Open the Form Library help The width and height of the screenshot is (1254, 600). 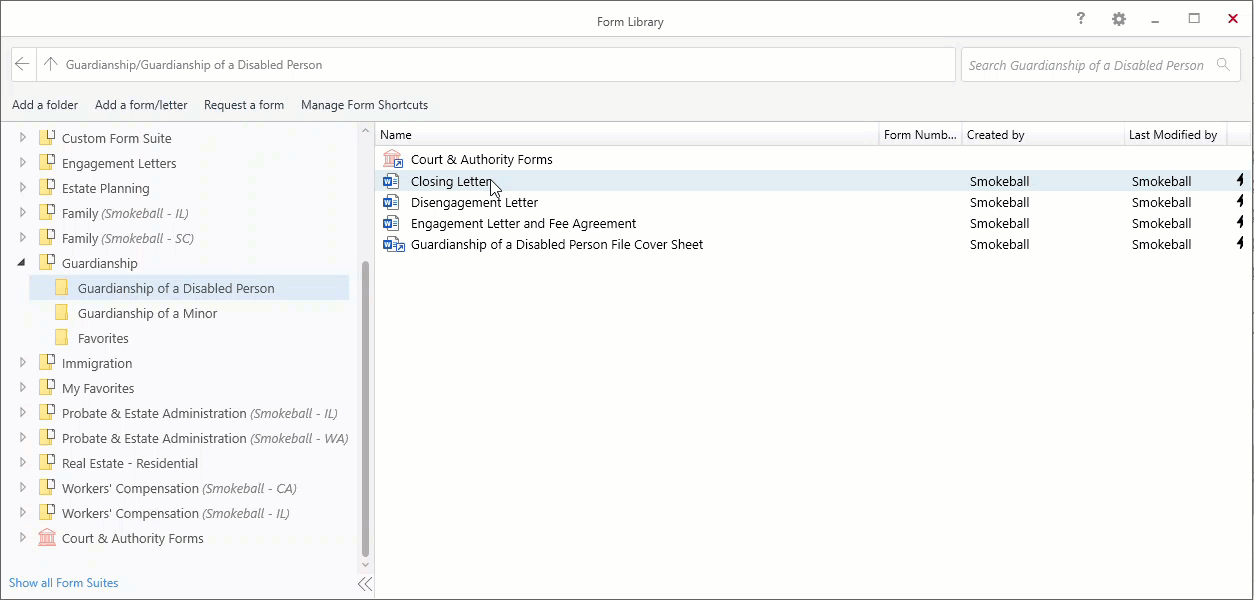[x=1080, y=18]
